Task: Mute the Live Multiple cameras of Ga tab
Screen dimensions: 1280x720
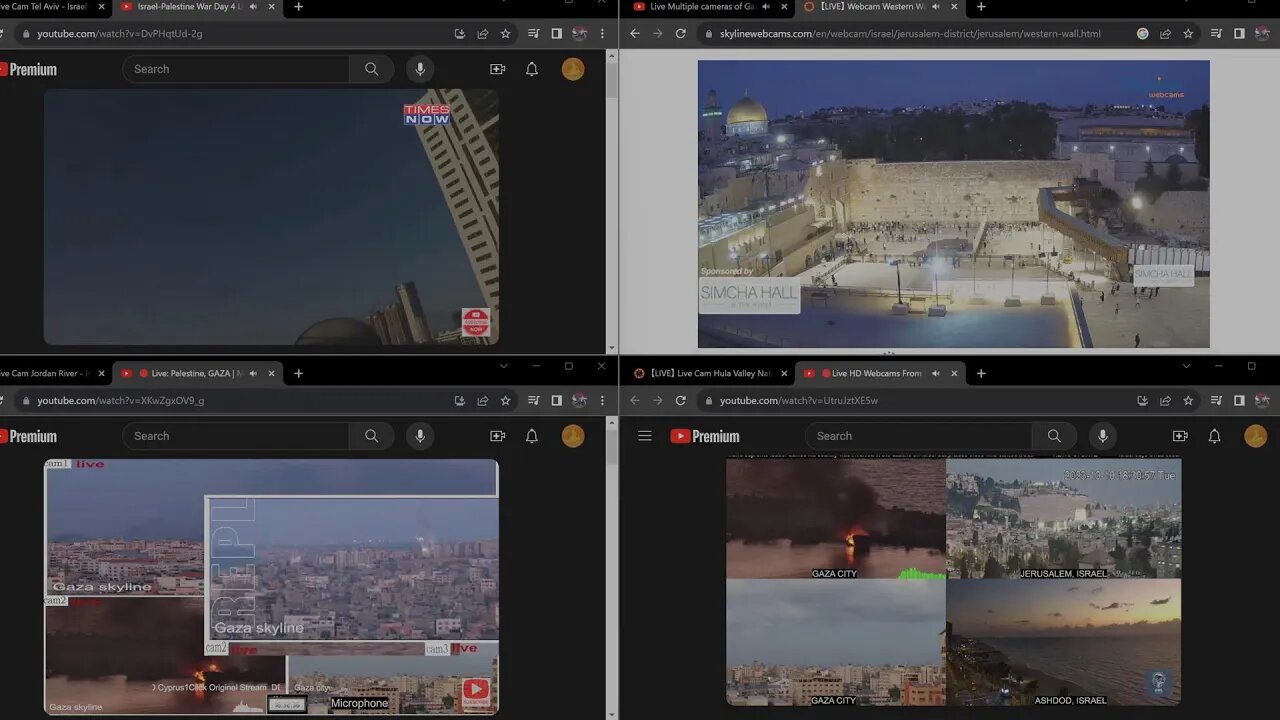Action: tap(766, 7)
